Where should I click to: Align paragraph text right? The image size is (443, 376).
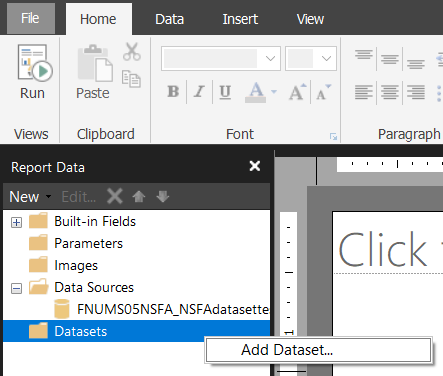click(x=416, y=92)
